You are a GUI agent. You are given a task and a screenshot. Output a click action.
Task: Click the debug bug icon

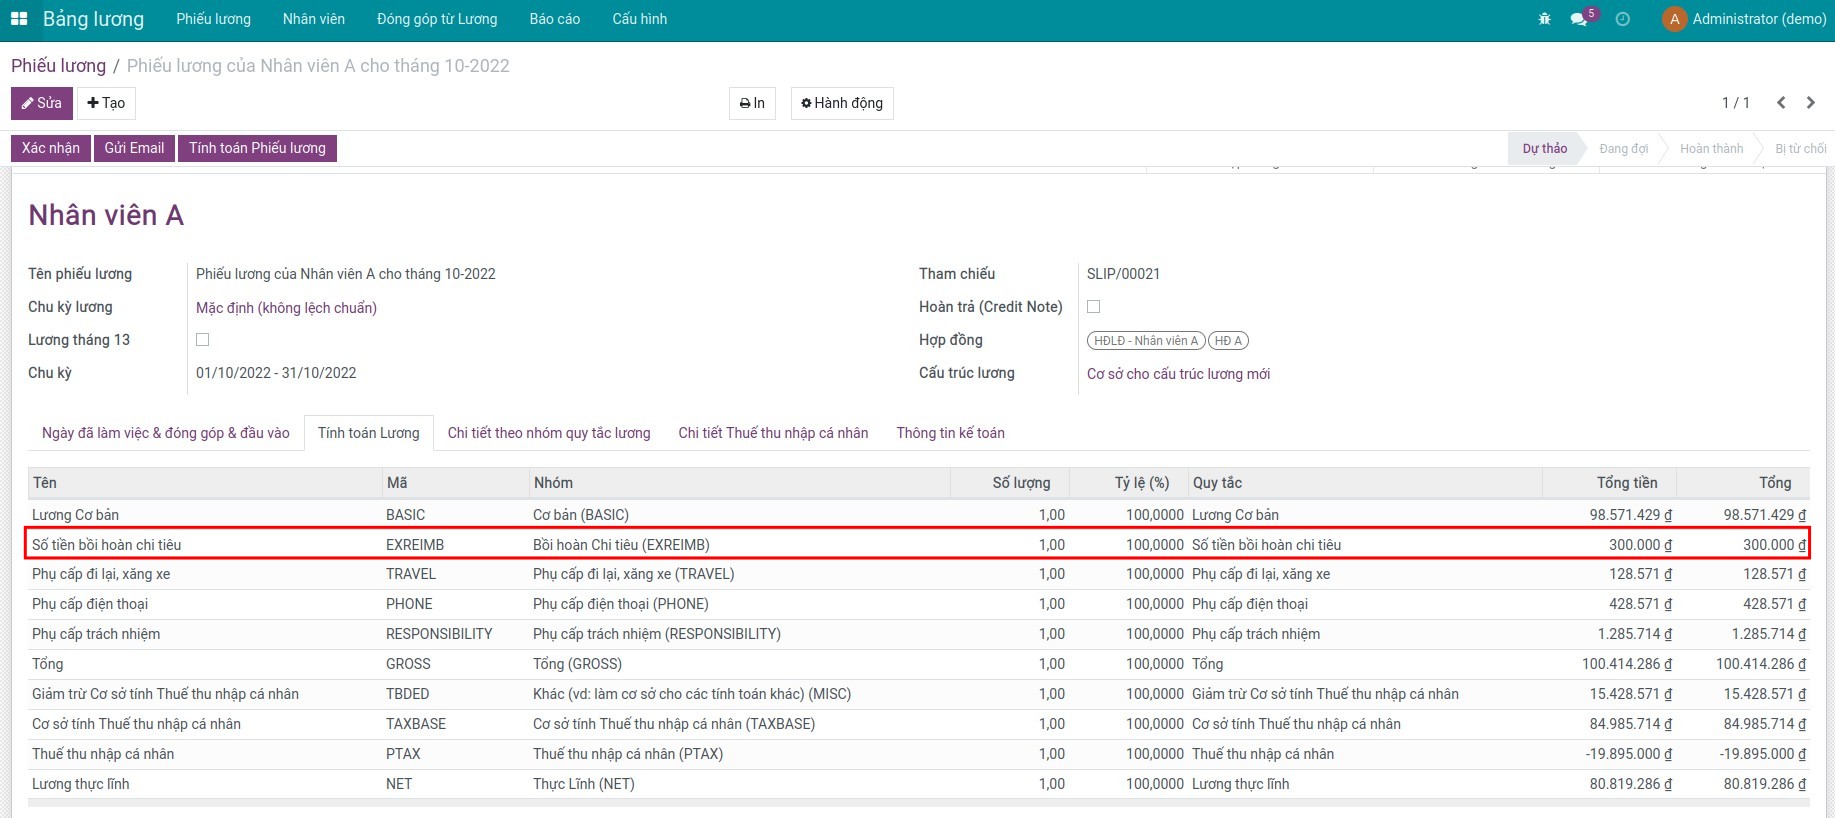[x=1544, y=19]
